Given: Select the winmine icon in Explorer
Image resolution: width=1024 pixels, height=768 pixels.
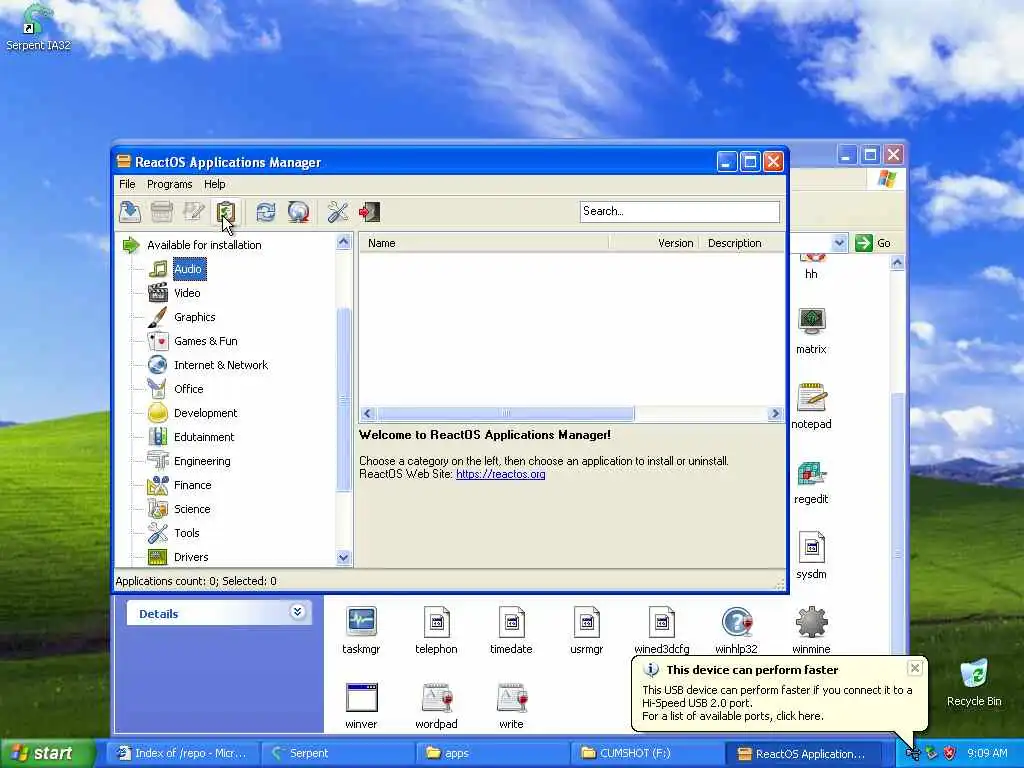Looking at the screenshot, I should (x=811, y=631).
